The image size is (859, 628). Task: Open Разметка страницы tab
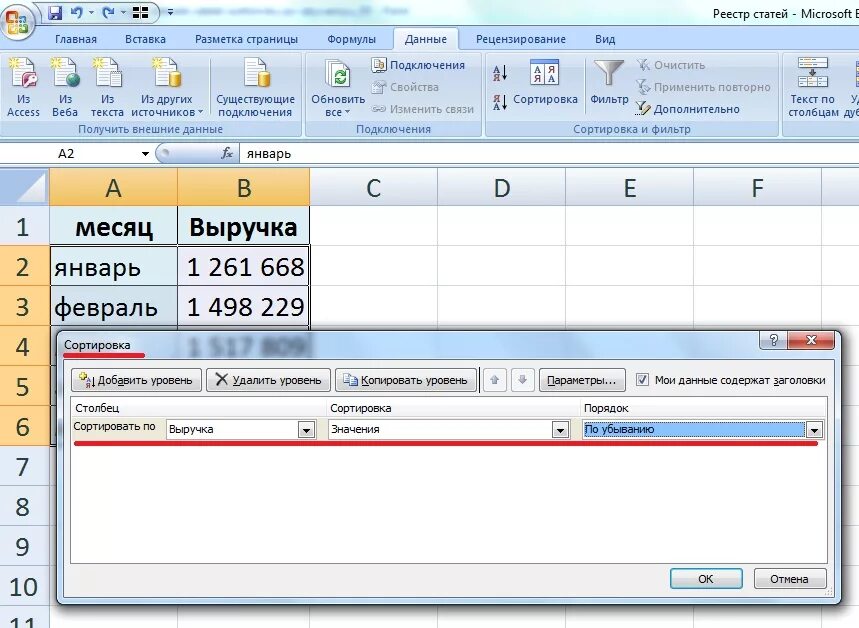(x=247, y=39)
